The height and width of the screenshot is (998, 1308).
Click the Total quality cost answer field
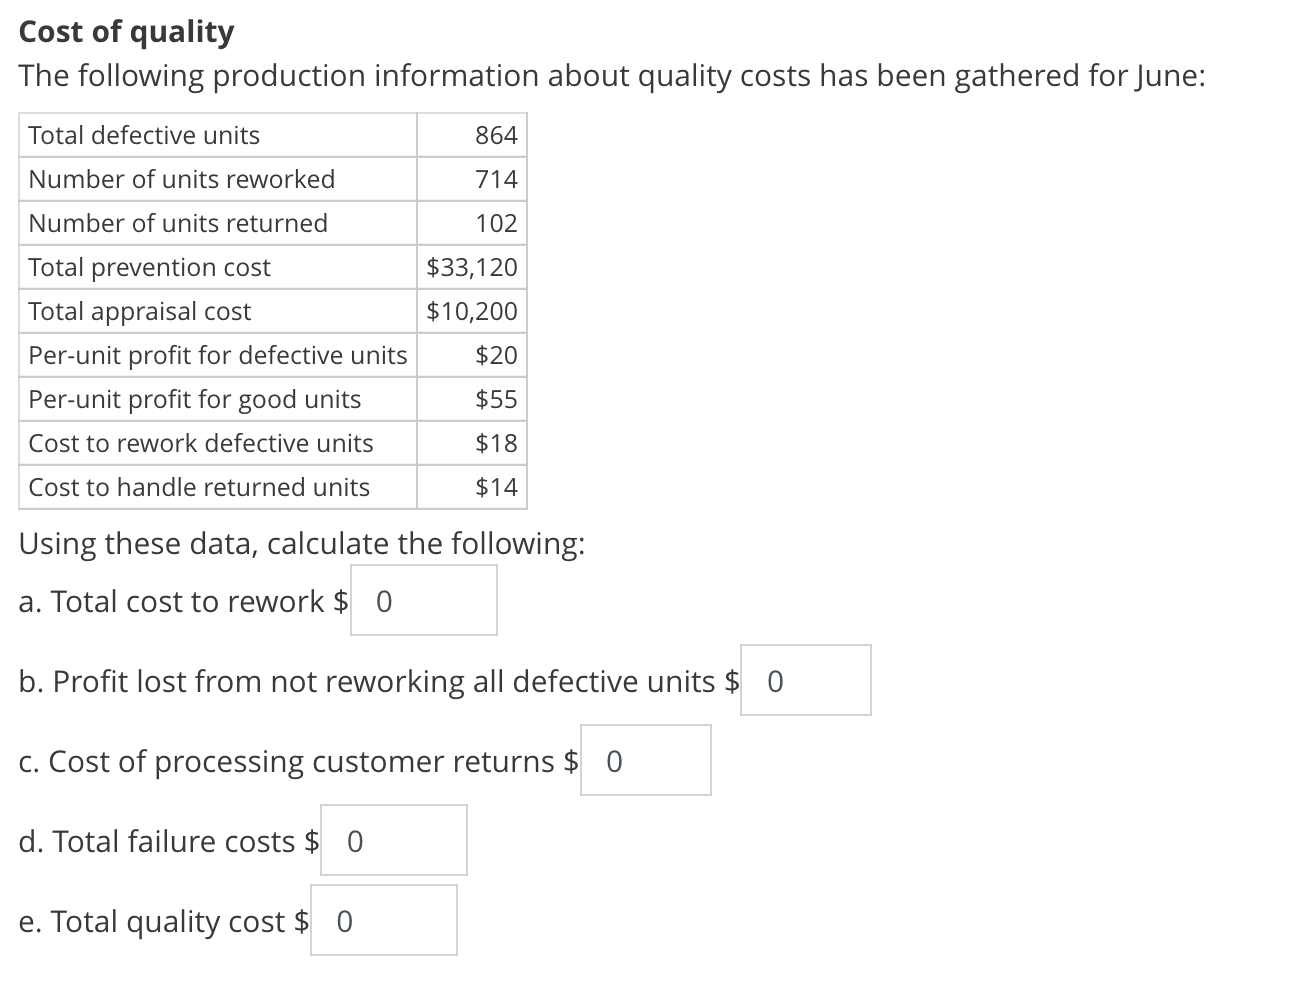pos(383,920)
